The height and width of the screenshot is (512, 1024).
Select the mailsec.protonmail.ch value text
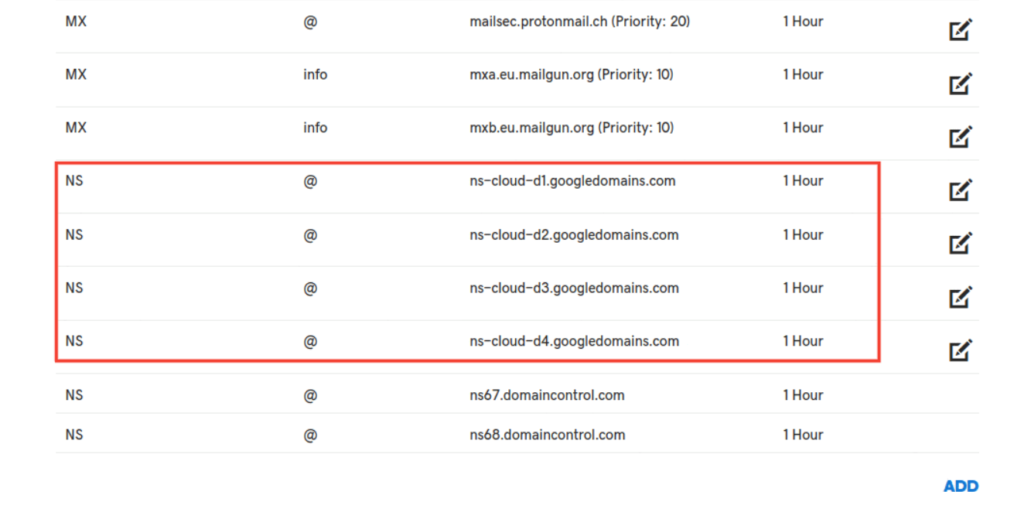click(579, 21)
